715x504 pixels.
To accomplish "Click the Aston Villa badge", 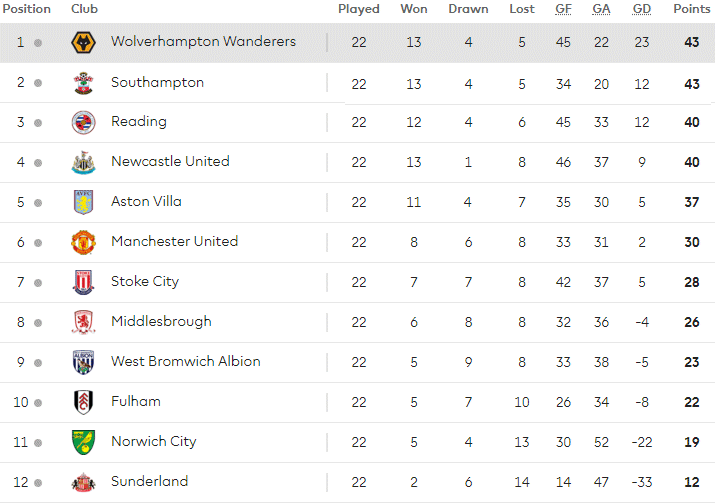I will [83, 202].
